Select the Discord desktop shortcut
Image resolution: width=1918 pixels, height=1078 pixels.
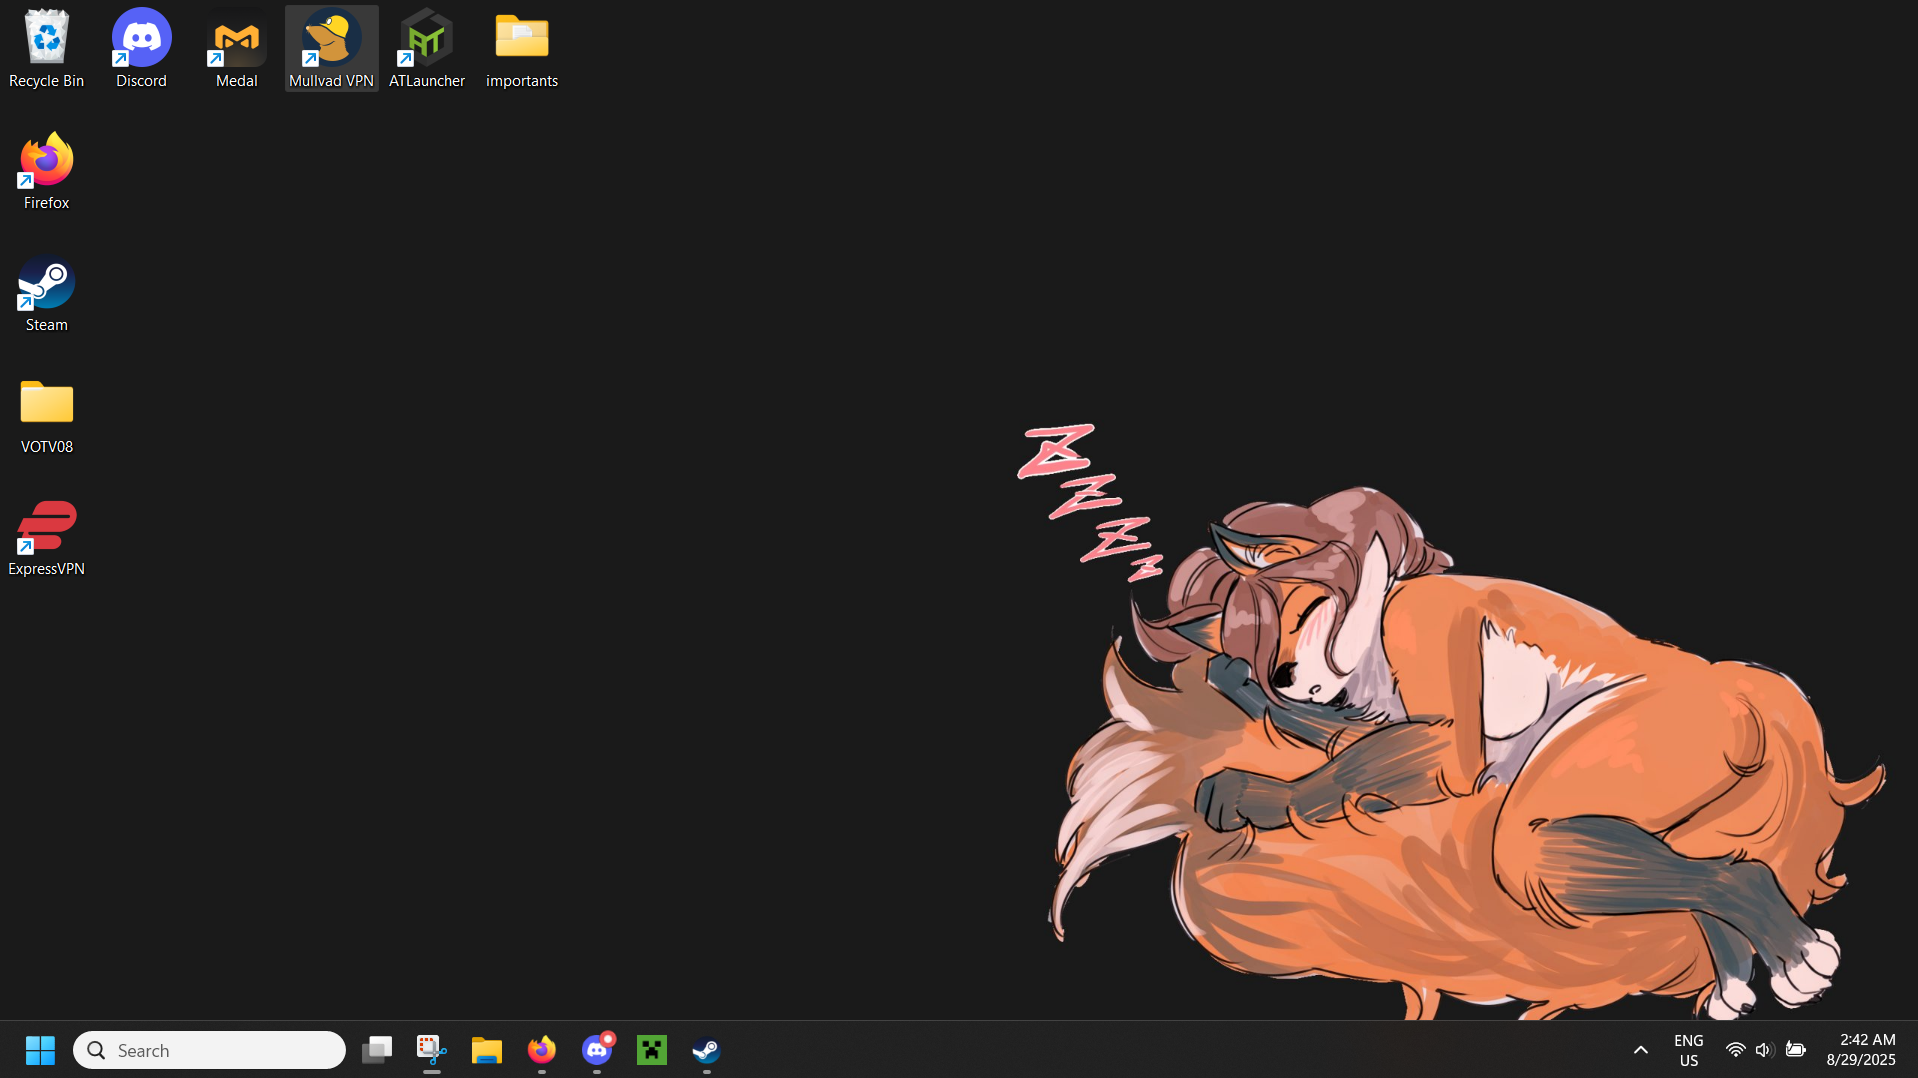pos(141,48)
